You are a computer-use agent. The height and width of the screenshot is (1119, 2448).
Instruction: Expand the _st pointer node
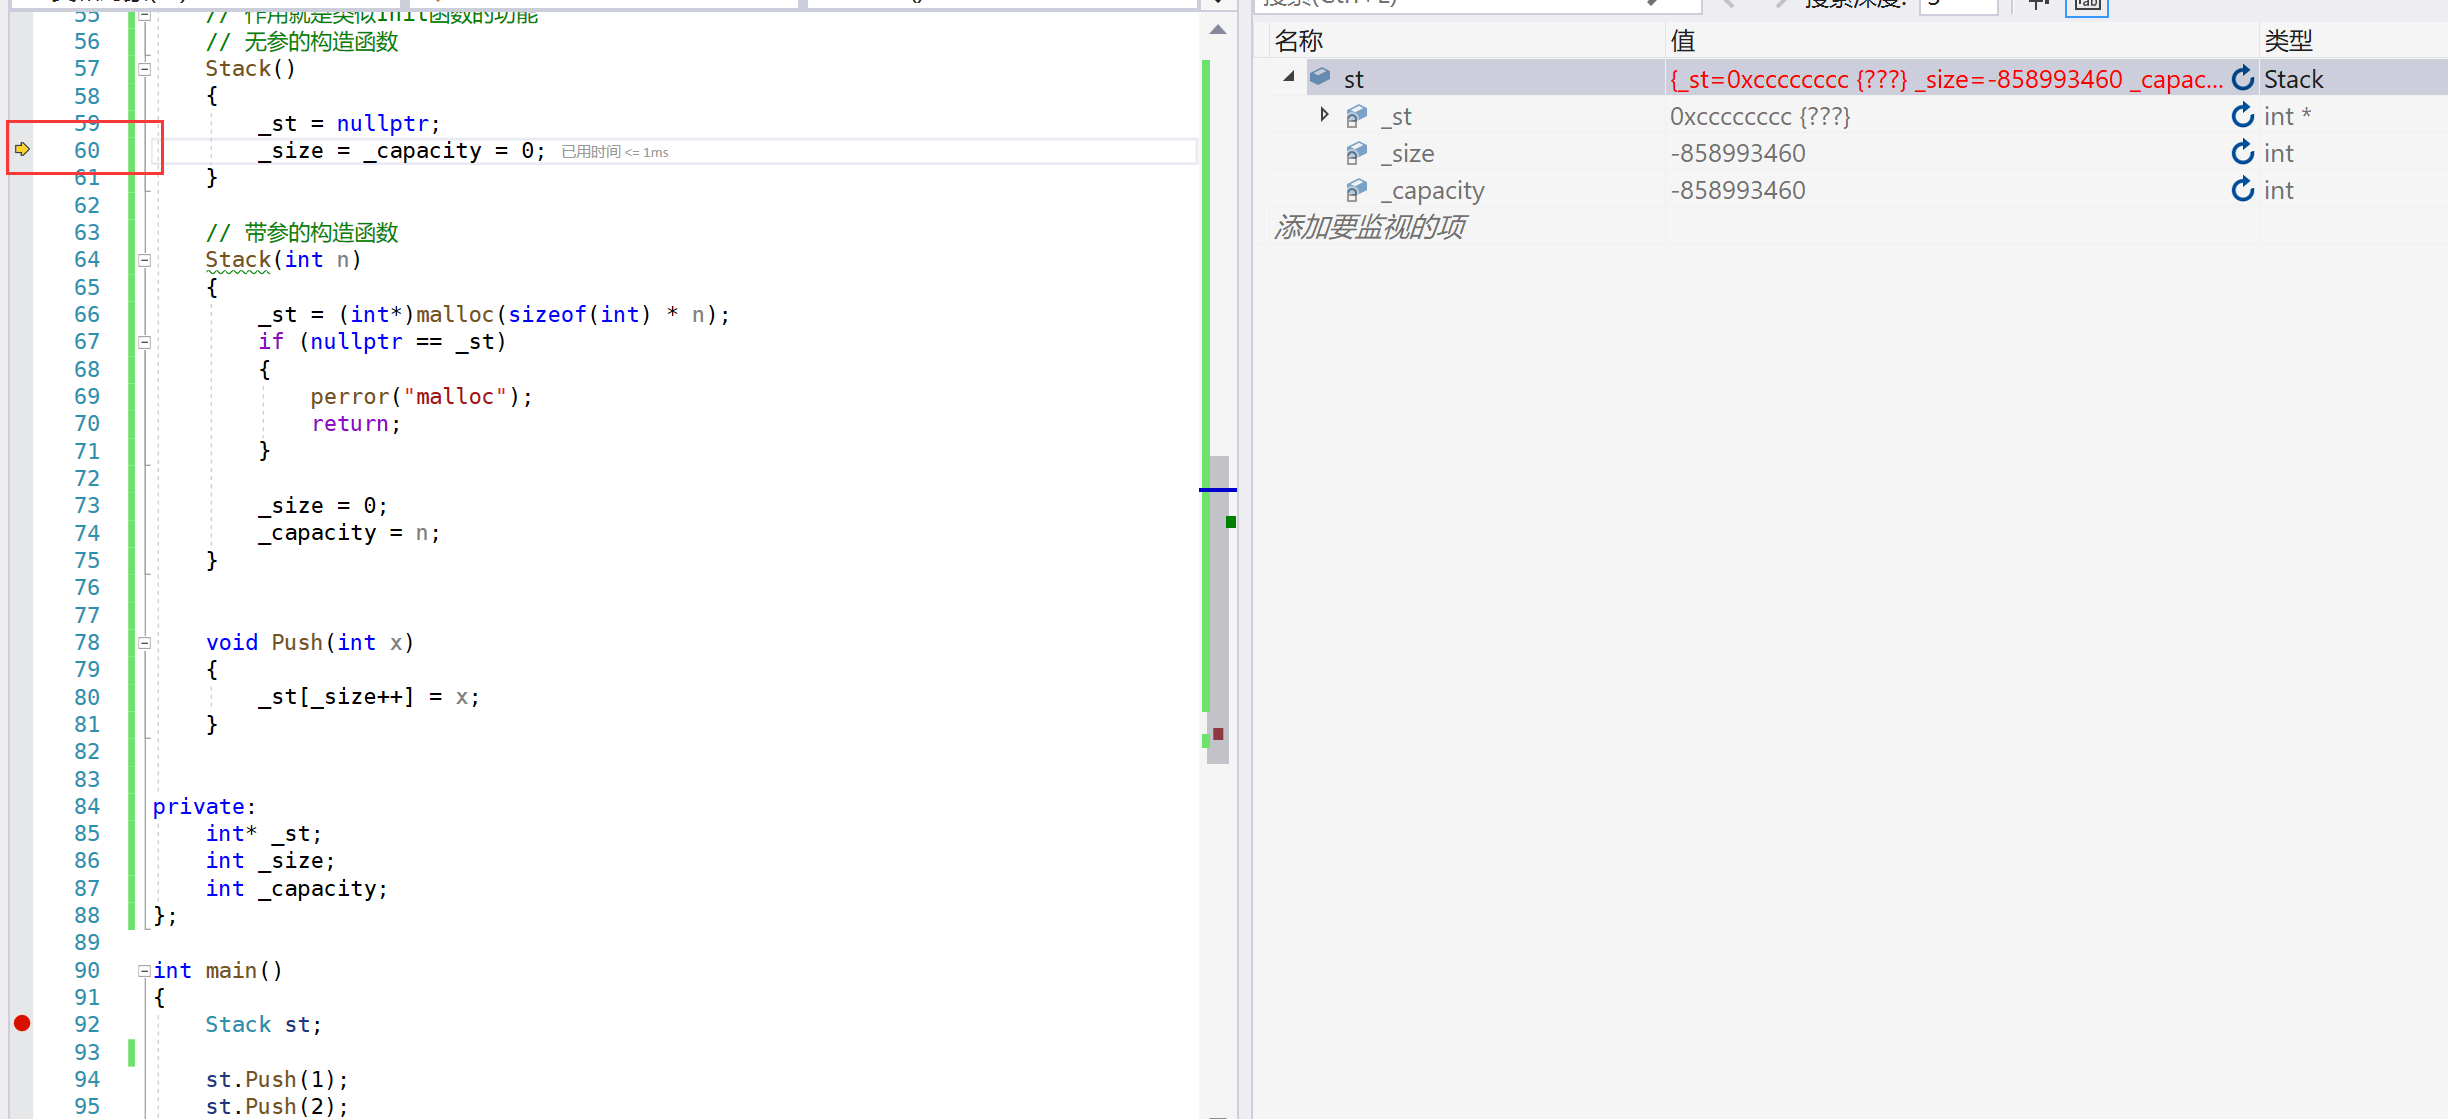[x=1324, y=115]
